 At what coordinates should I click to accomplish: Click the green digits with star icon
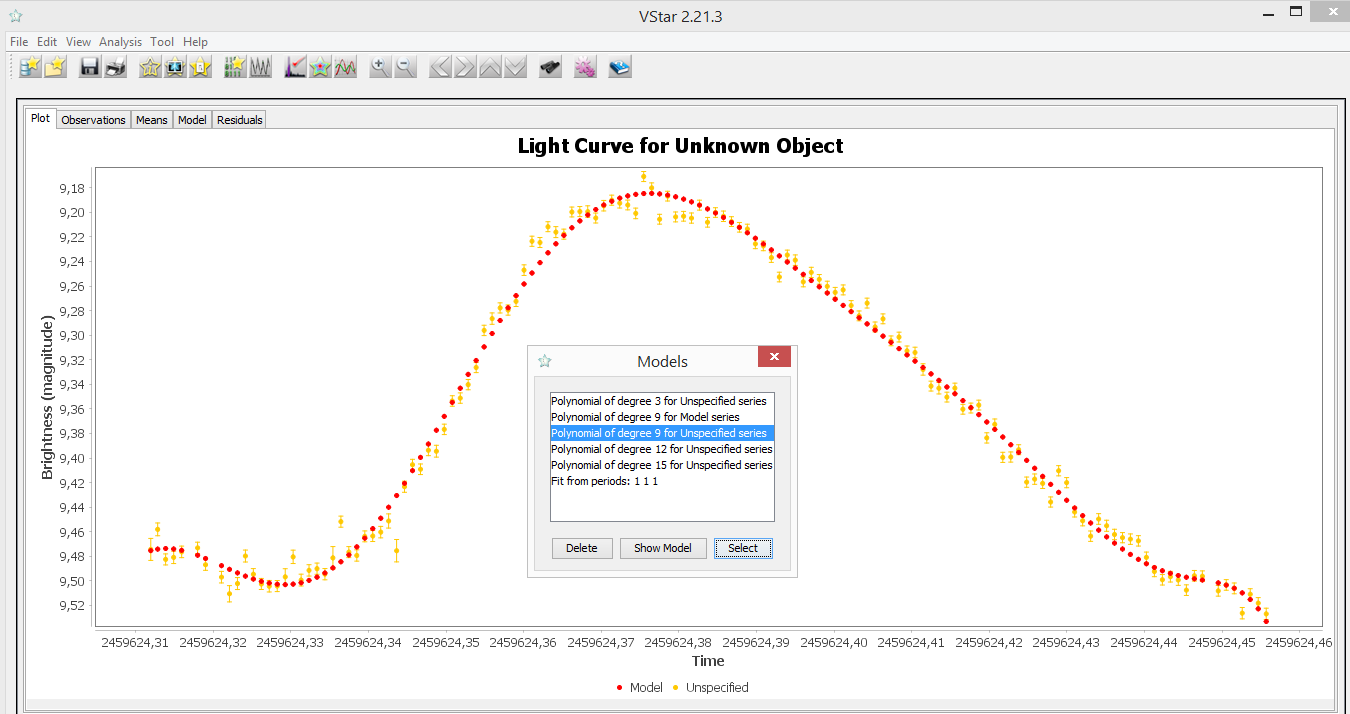(x=235, y=67)
